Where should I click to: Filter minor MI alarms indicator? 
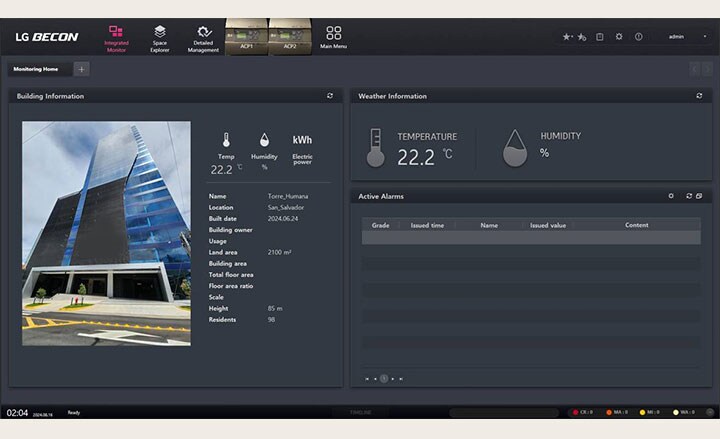click(649, 412)
